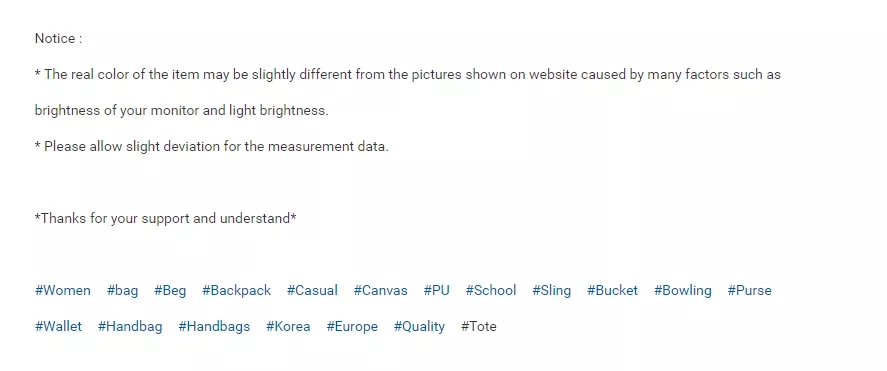Screen dimensions: 887x371
Task: Click the #Korea hashtag
Action: coord(288,326)
